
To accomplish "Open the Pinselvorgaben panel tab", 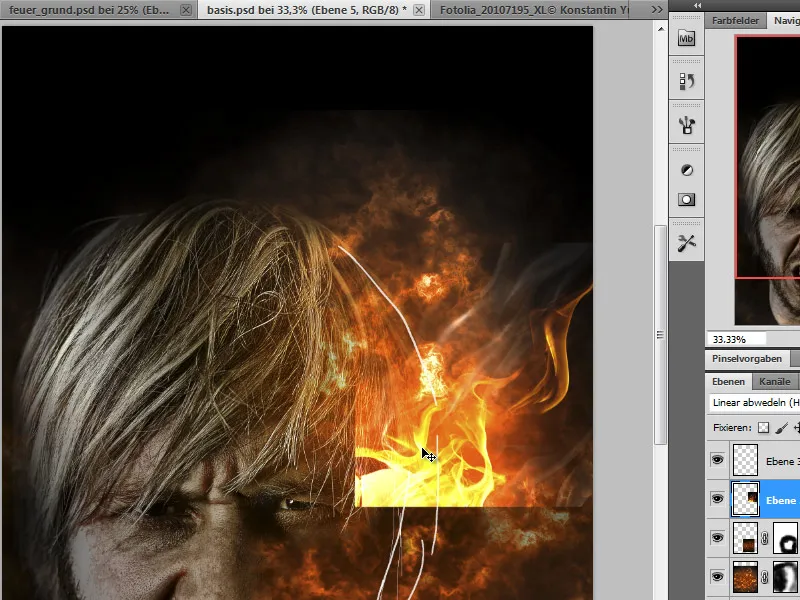I will pos(747,359).
